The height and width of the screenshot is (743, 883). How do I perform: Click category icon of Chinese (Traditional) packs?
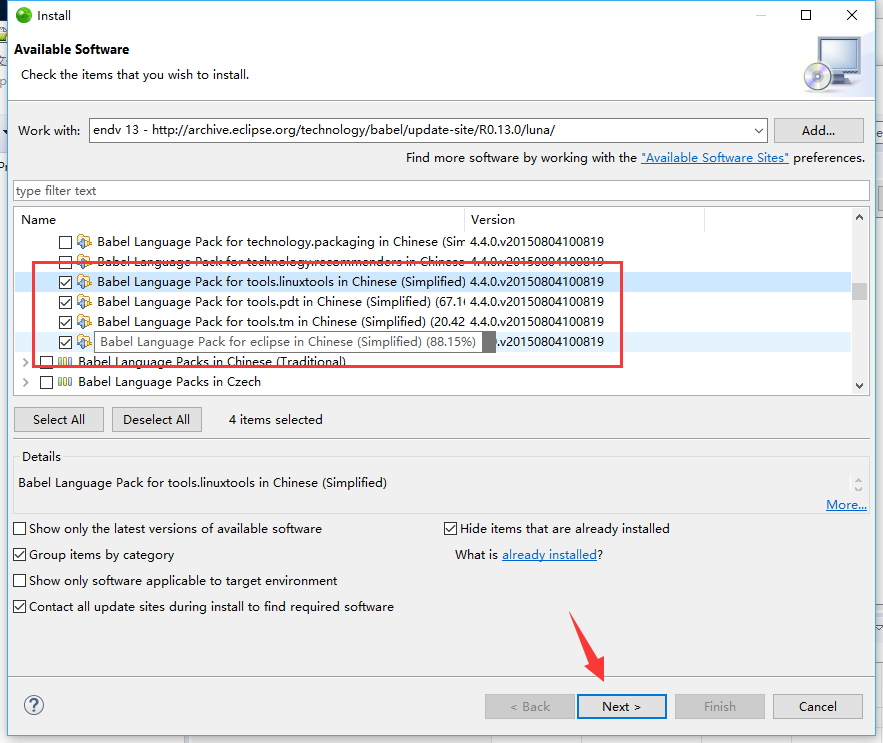click(65, 362)
